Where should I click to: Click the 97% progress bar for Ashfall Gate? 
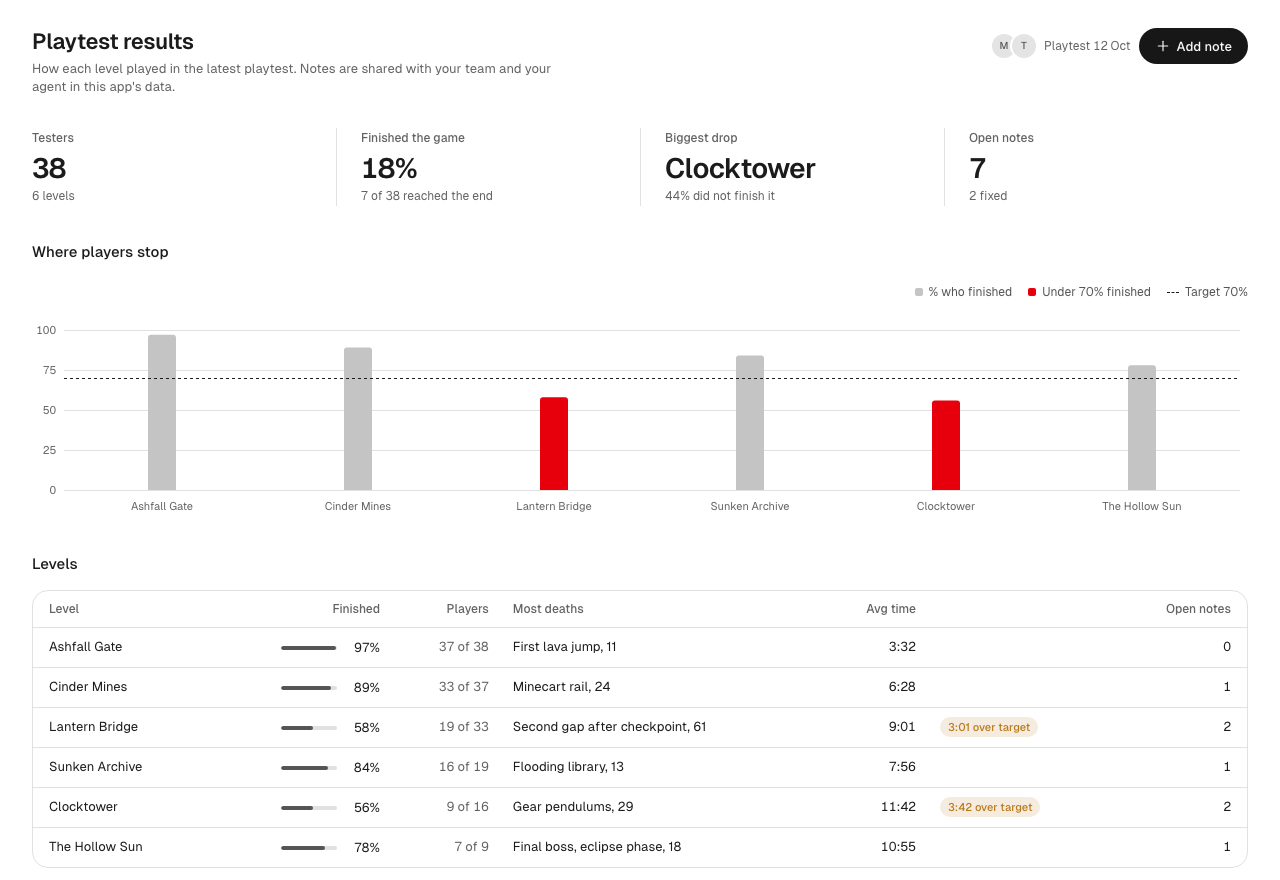point(309,647)
